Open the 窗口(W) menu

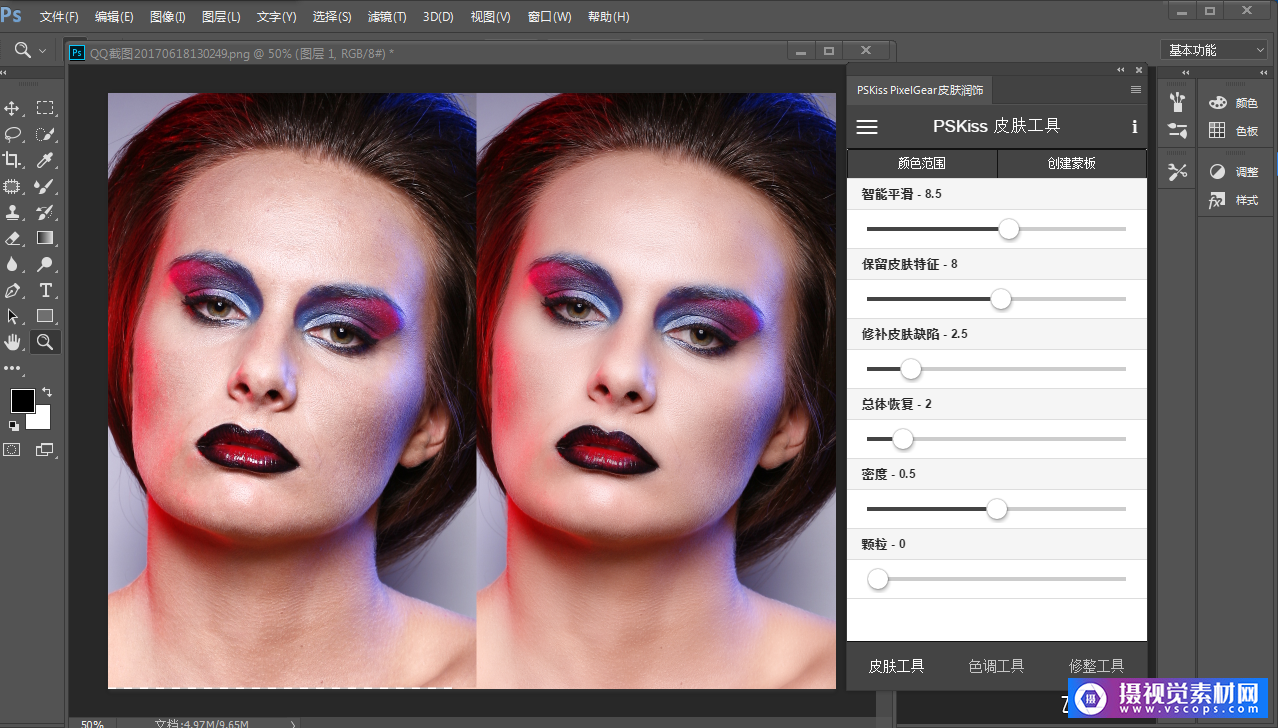pos(549,17)
